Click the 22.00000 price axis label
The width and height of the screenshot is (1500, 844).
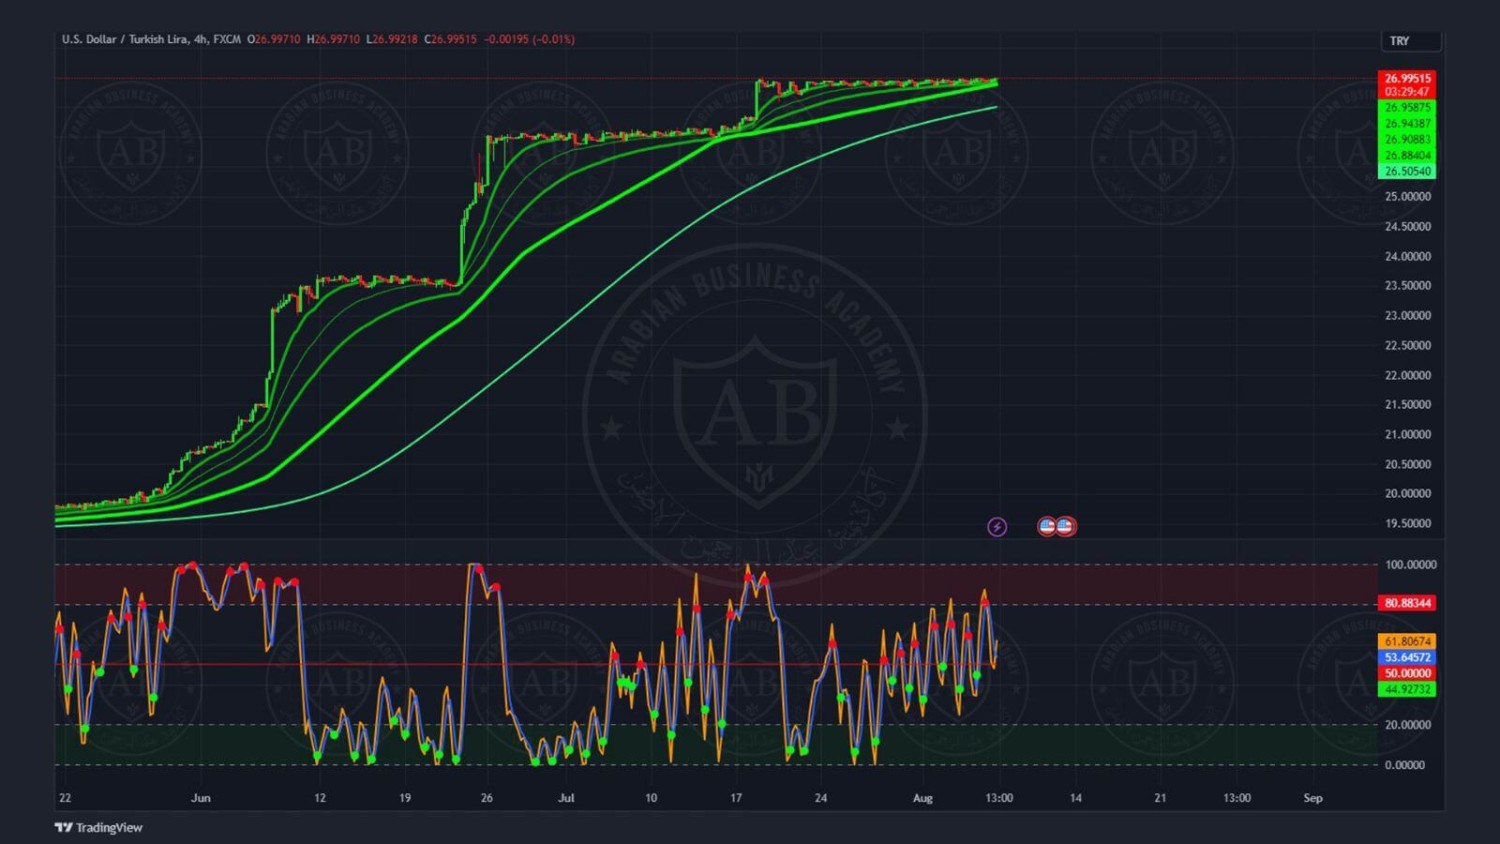point(1407,375)
